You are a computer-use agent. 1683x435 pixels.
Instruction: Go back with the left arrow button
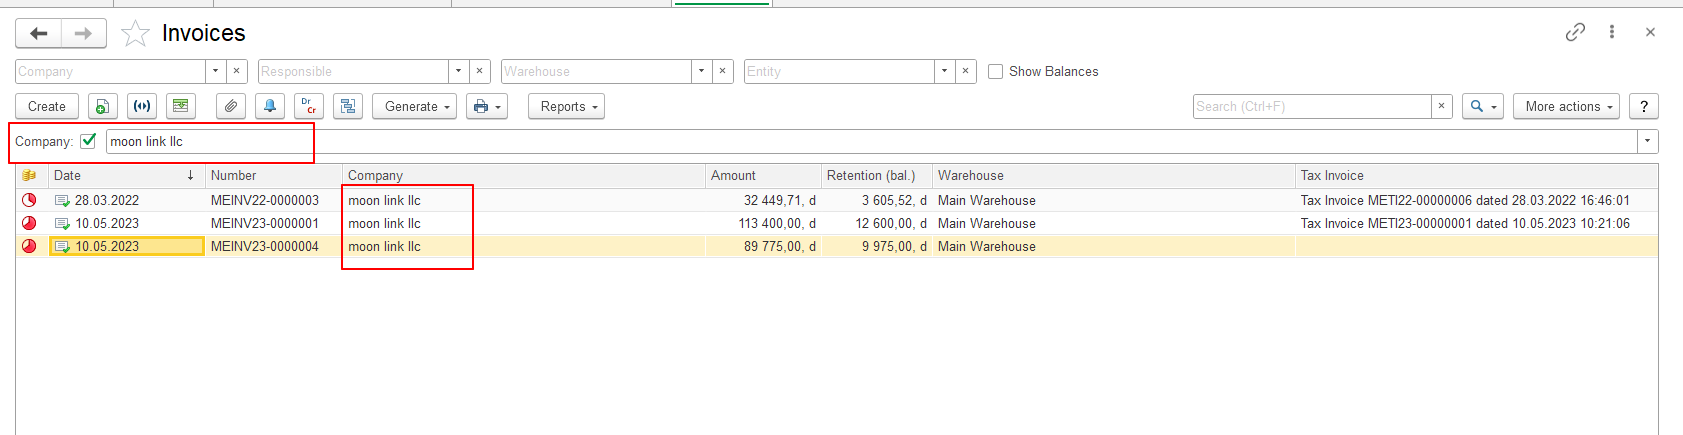[38, 34]
